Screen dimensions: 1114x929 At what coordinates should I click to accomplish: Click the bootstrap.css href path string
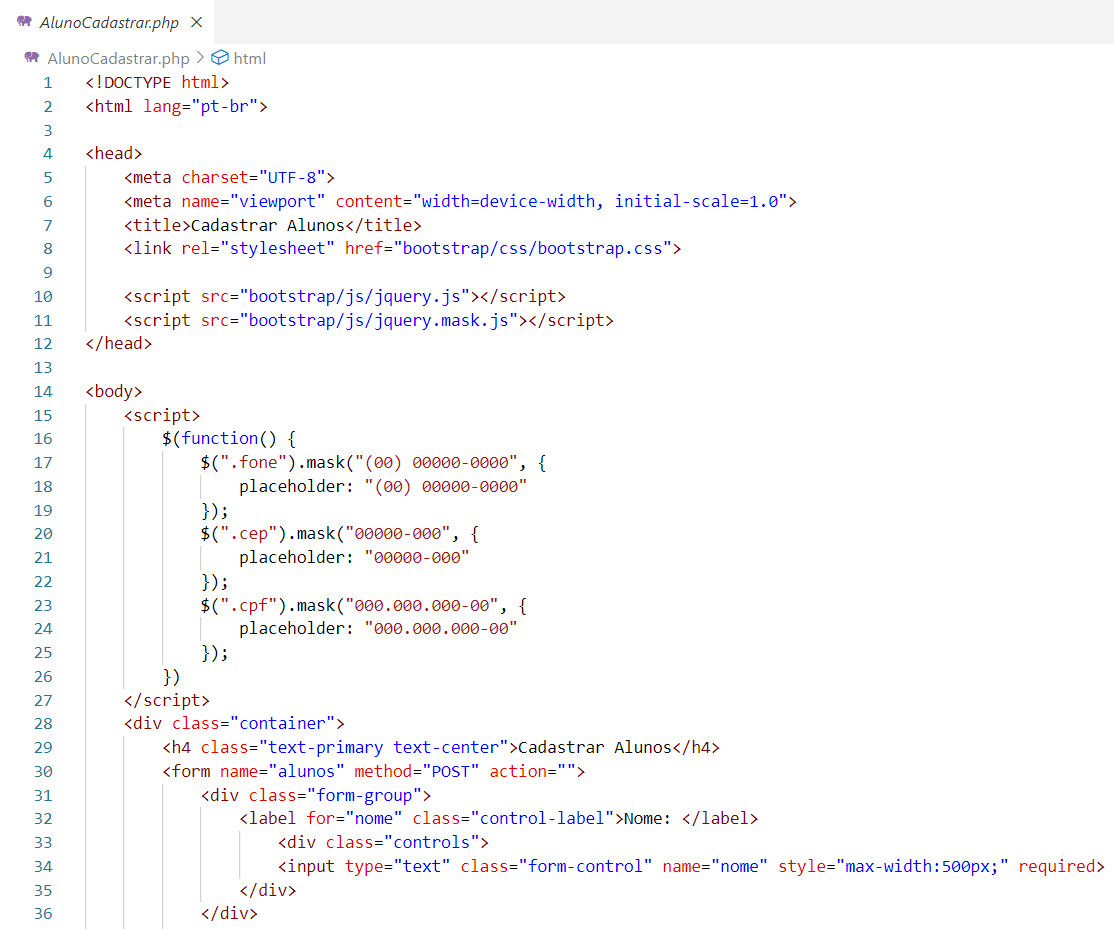coord(532,248)
